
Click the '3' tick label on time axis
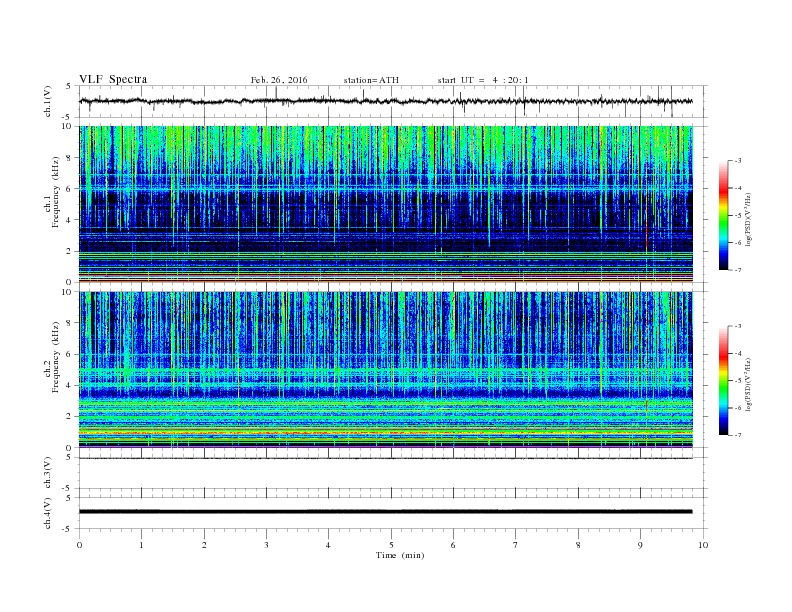(266, 545)
